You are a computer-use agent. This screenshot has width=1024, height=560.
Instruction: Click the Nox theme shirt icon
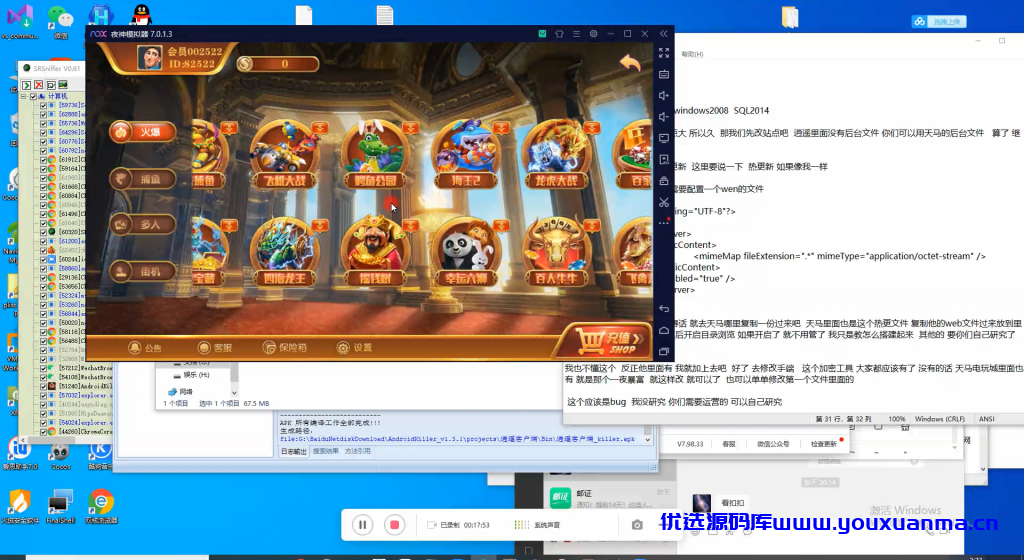coord(559,34)
